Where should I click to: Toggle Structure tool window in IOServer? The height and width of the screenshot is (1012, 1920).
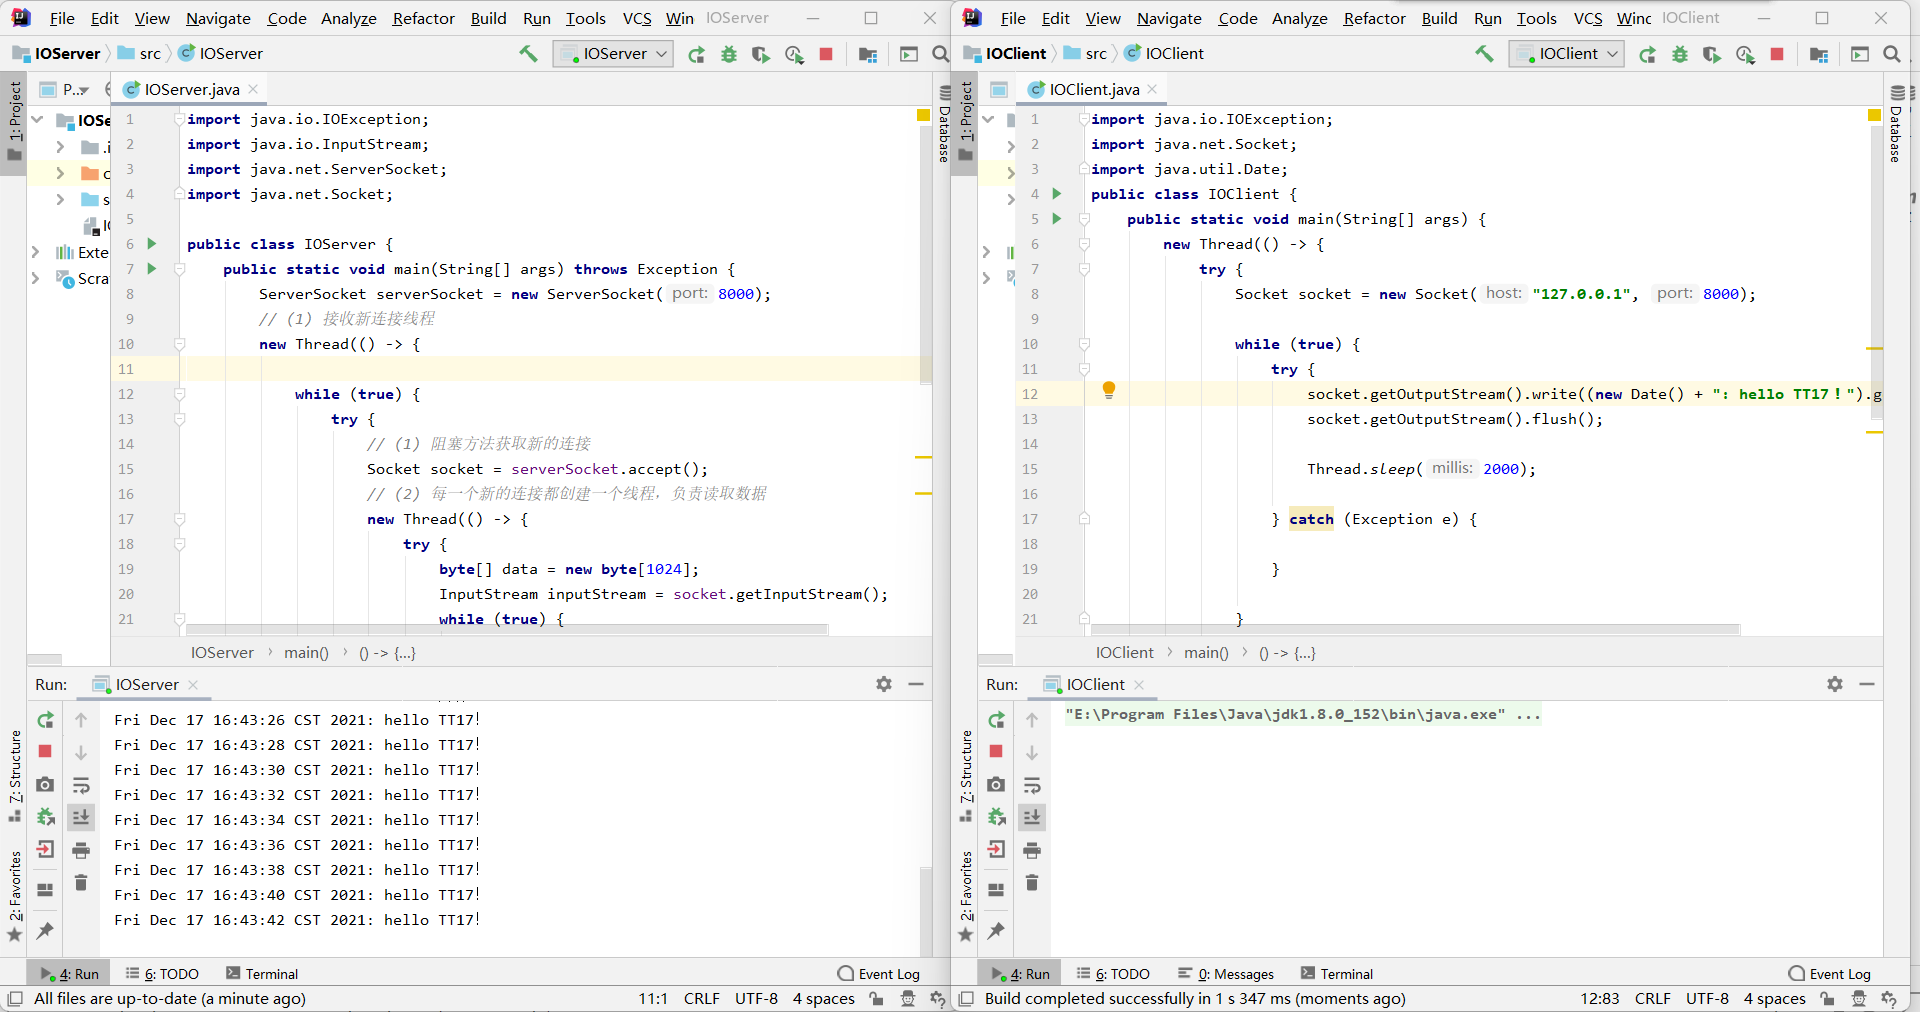point(14,776)
